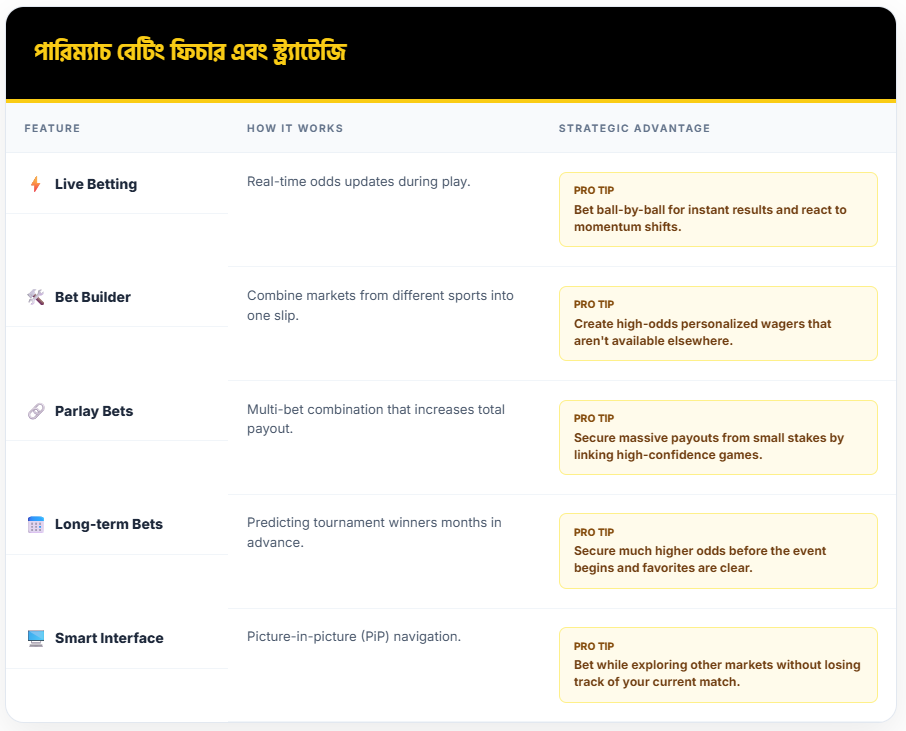This screenshot has height=731, width=906.
Task: Click the Pro Tip box about personalized wagers
Action: tap(718, 323)
